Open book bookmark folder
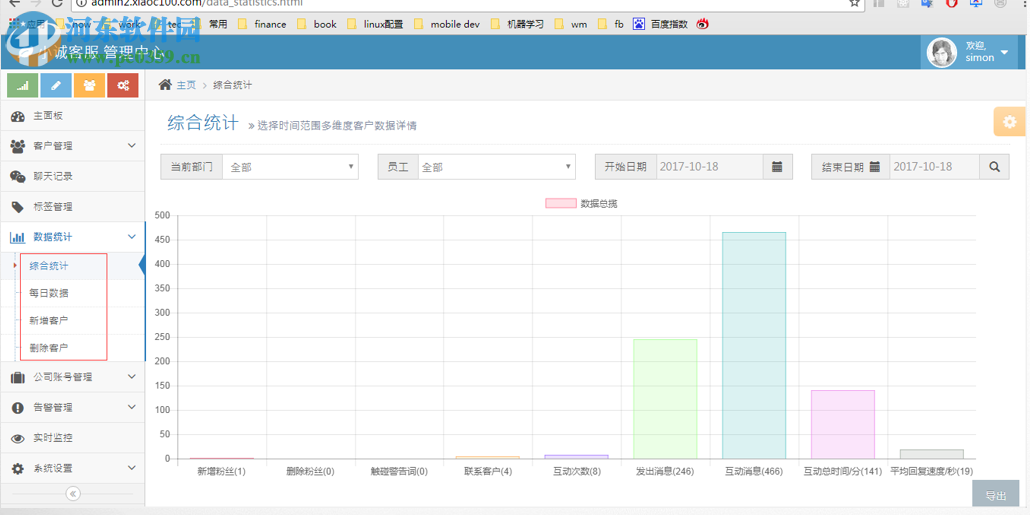This screenshot has height=515, width=1030. tap(317, 24)
